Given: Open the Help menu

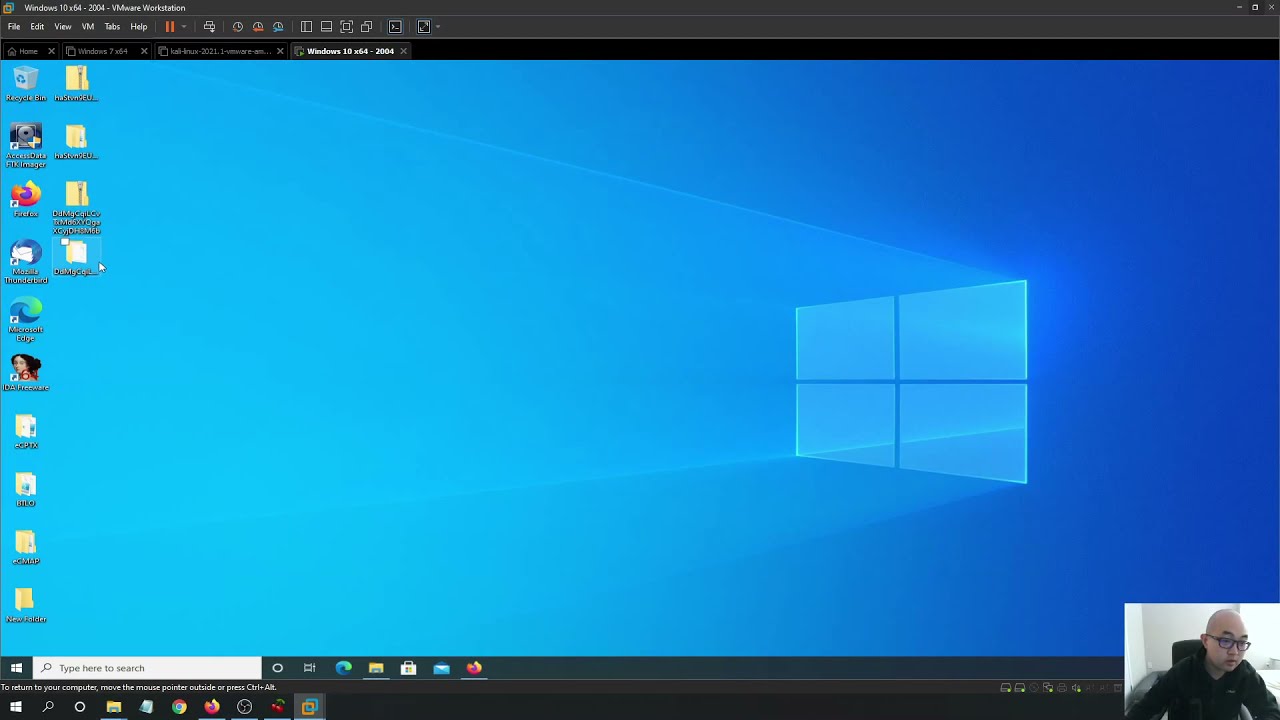Looking at the screenshot, I should tap(139, 27).
